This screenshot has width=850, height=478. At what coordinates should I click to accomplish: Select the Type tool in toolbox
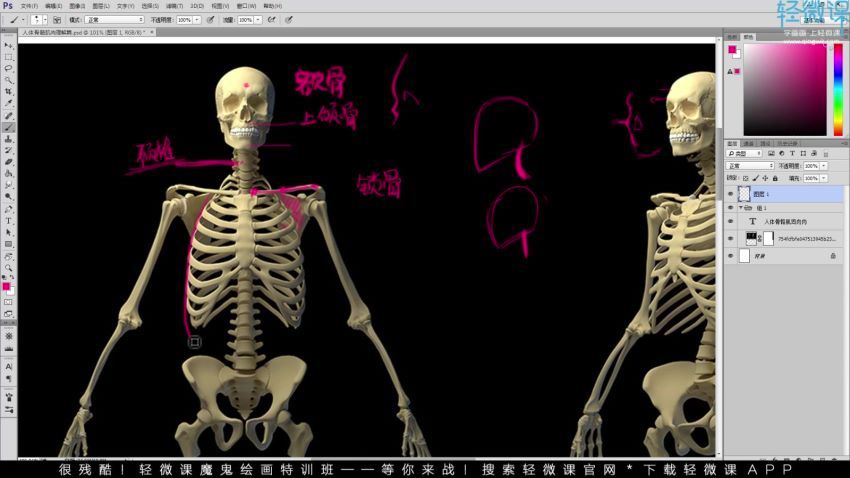tap(8, 221)
